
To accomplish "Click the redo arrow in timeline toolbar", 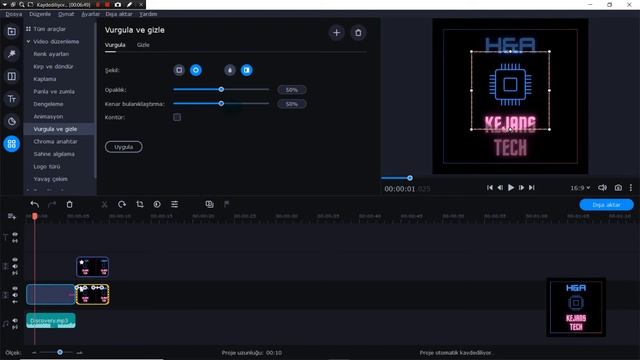I will [52, 204].
